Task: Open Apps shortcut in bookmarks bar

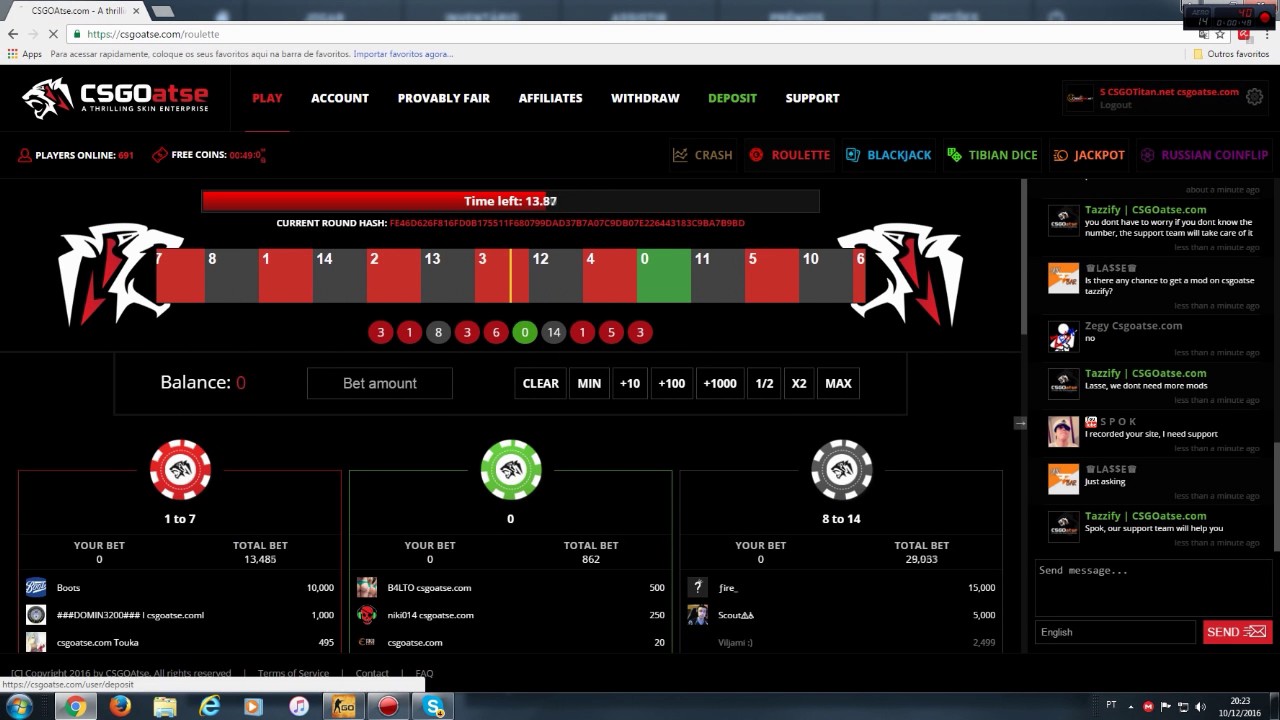Action: 25,54
